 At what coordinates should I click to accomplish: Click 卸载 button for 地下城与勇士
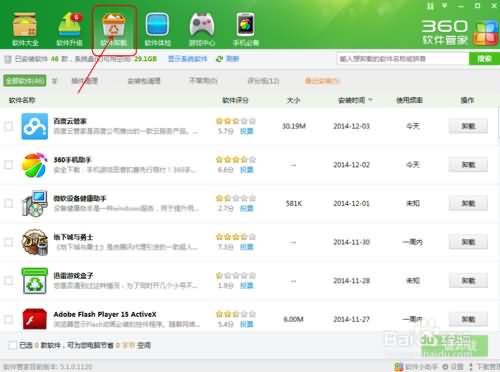click(x=468, y=242)
